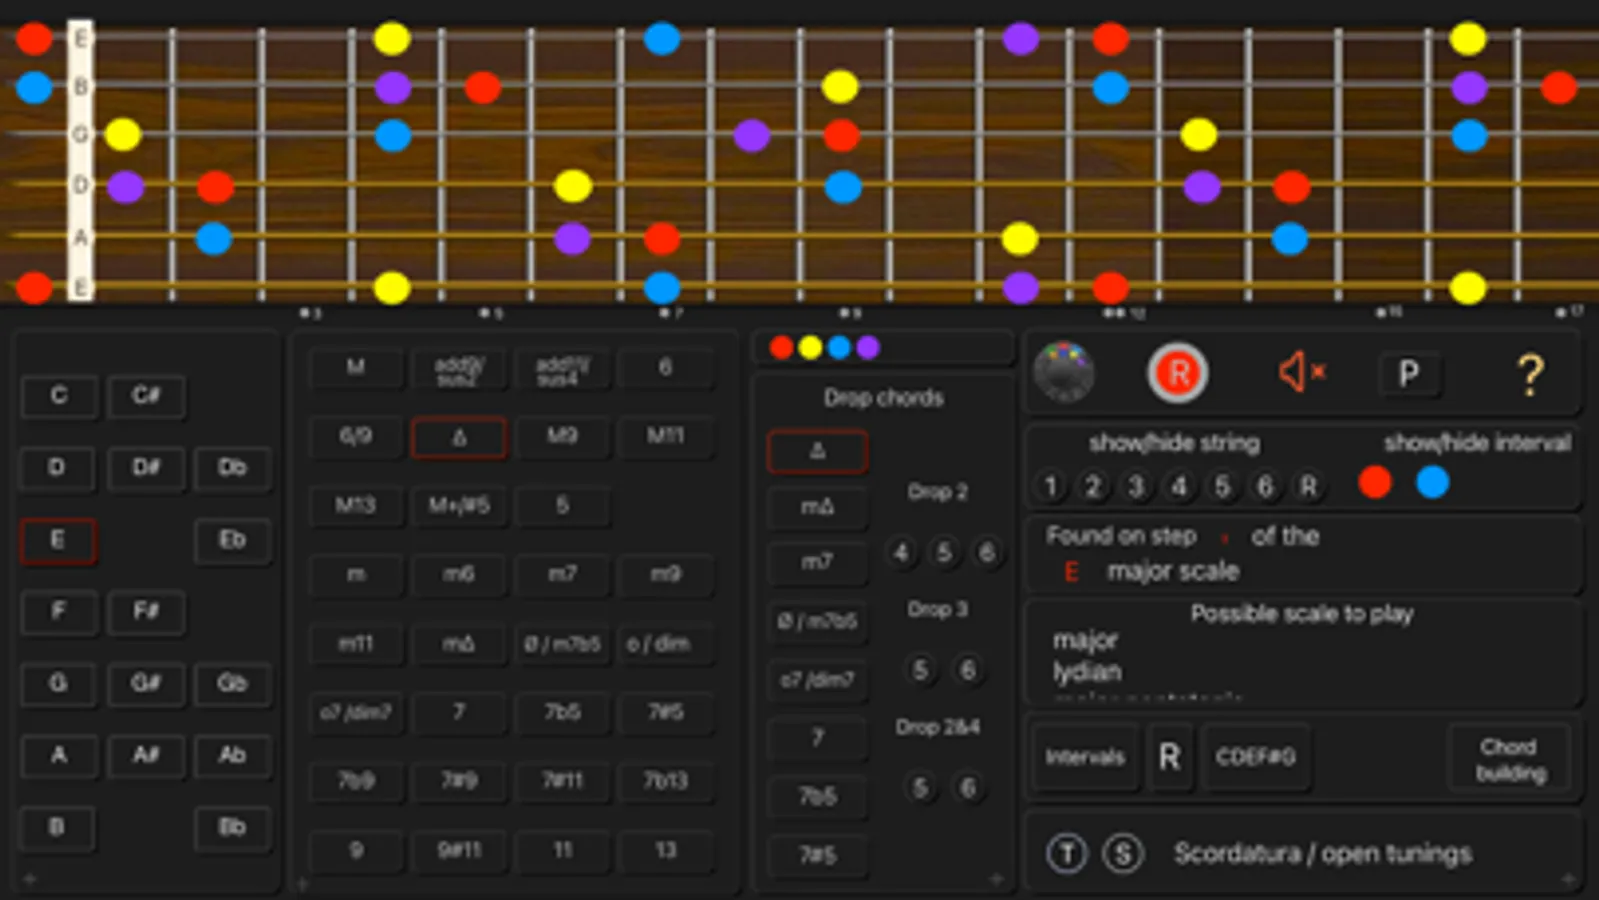Click the circled S scordatura icon

point(1123,853)
